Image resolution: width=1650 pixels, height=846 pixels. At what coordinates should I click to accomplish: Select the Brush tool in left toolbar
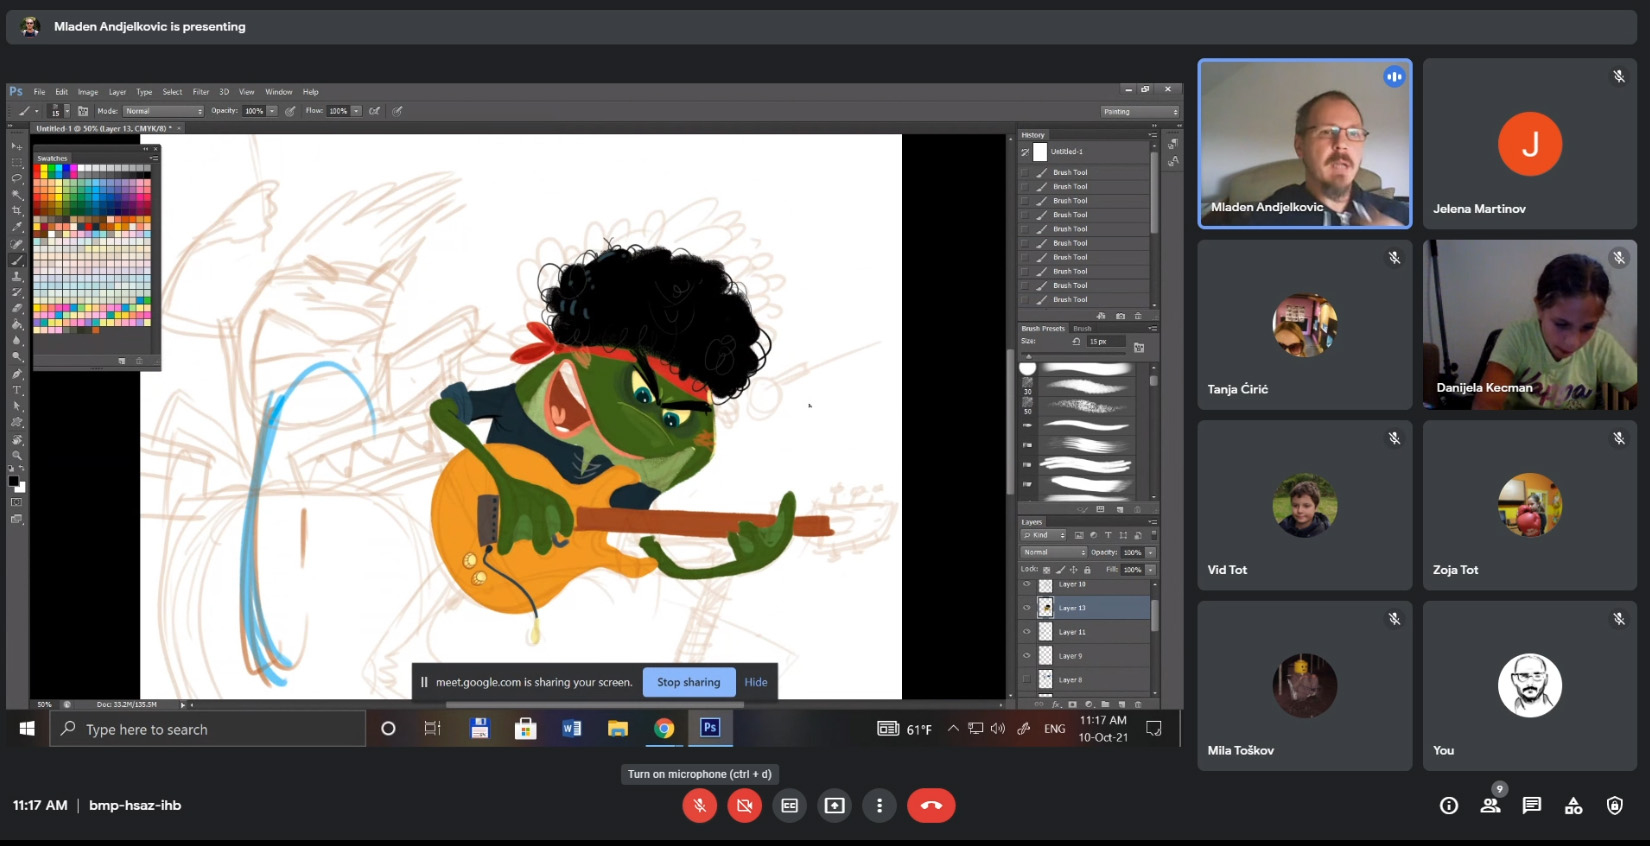click(16, 260)
